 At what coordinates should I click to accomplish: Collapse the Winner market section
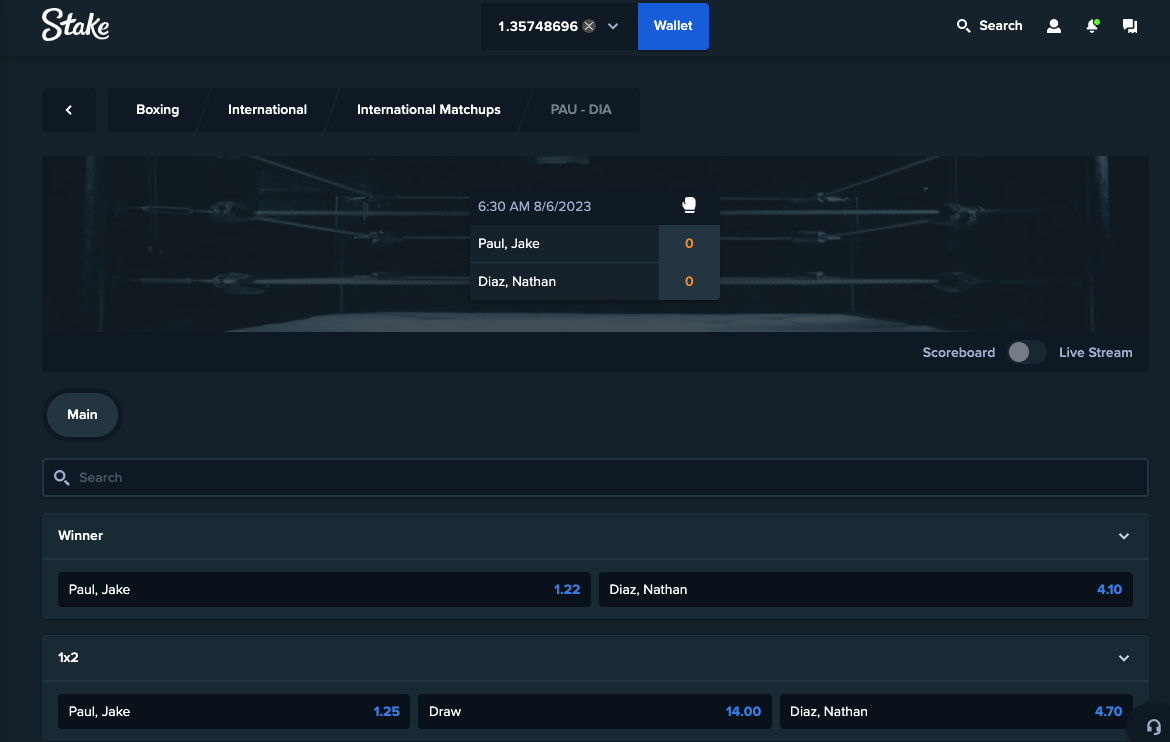tap(1124, 536)
